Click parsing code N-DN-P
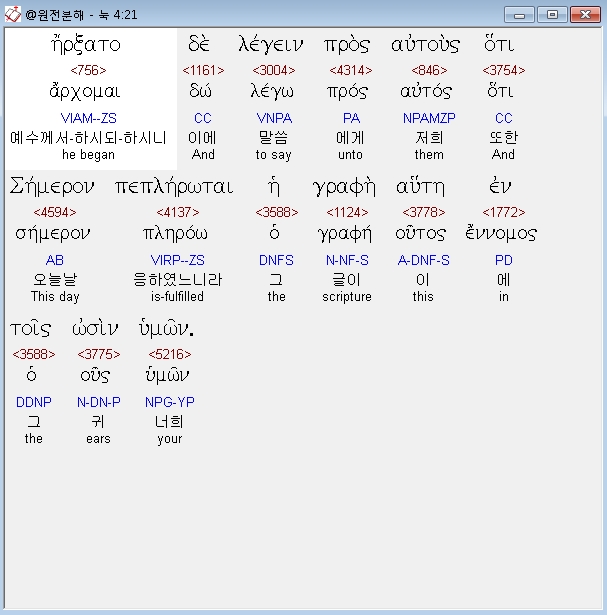Screen dimensions: 607x615 tap(98, 402)
